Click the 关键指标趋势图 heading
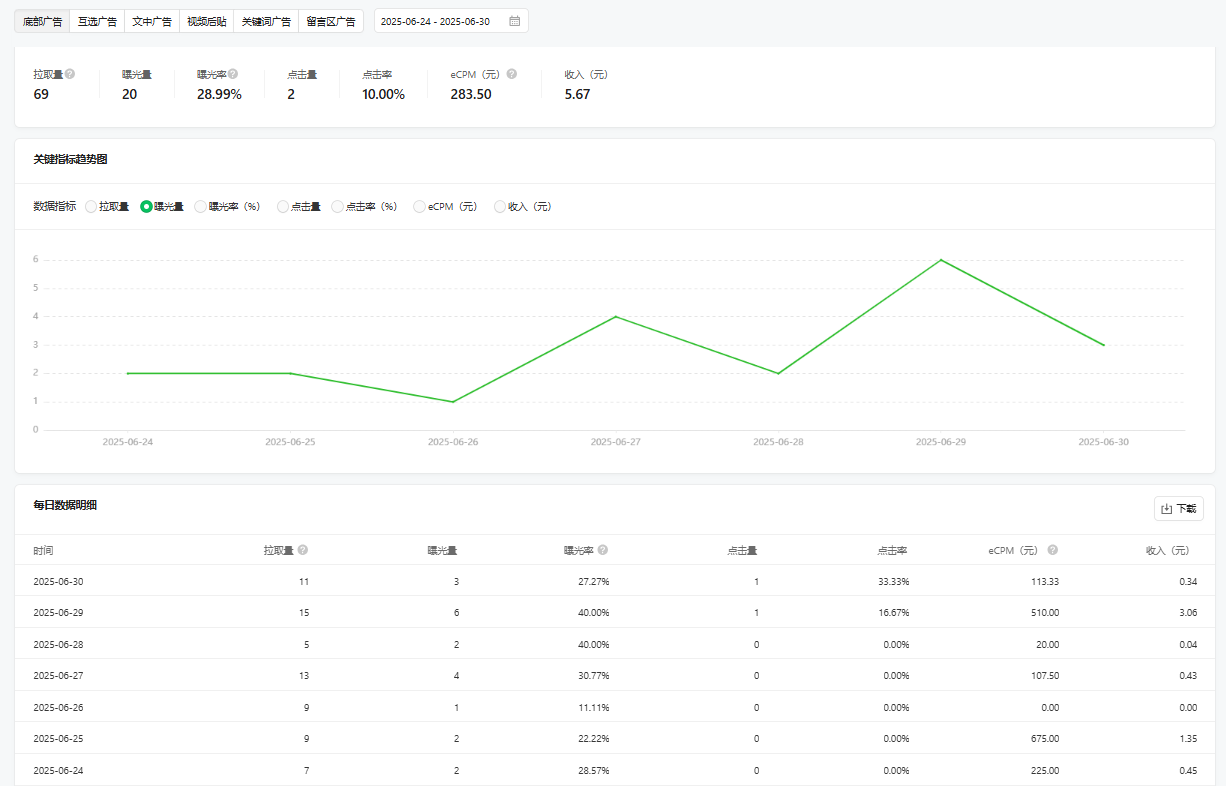This screenshot has height=786, width=1226. [69, 159]
